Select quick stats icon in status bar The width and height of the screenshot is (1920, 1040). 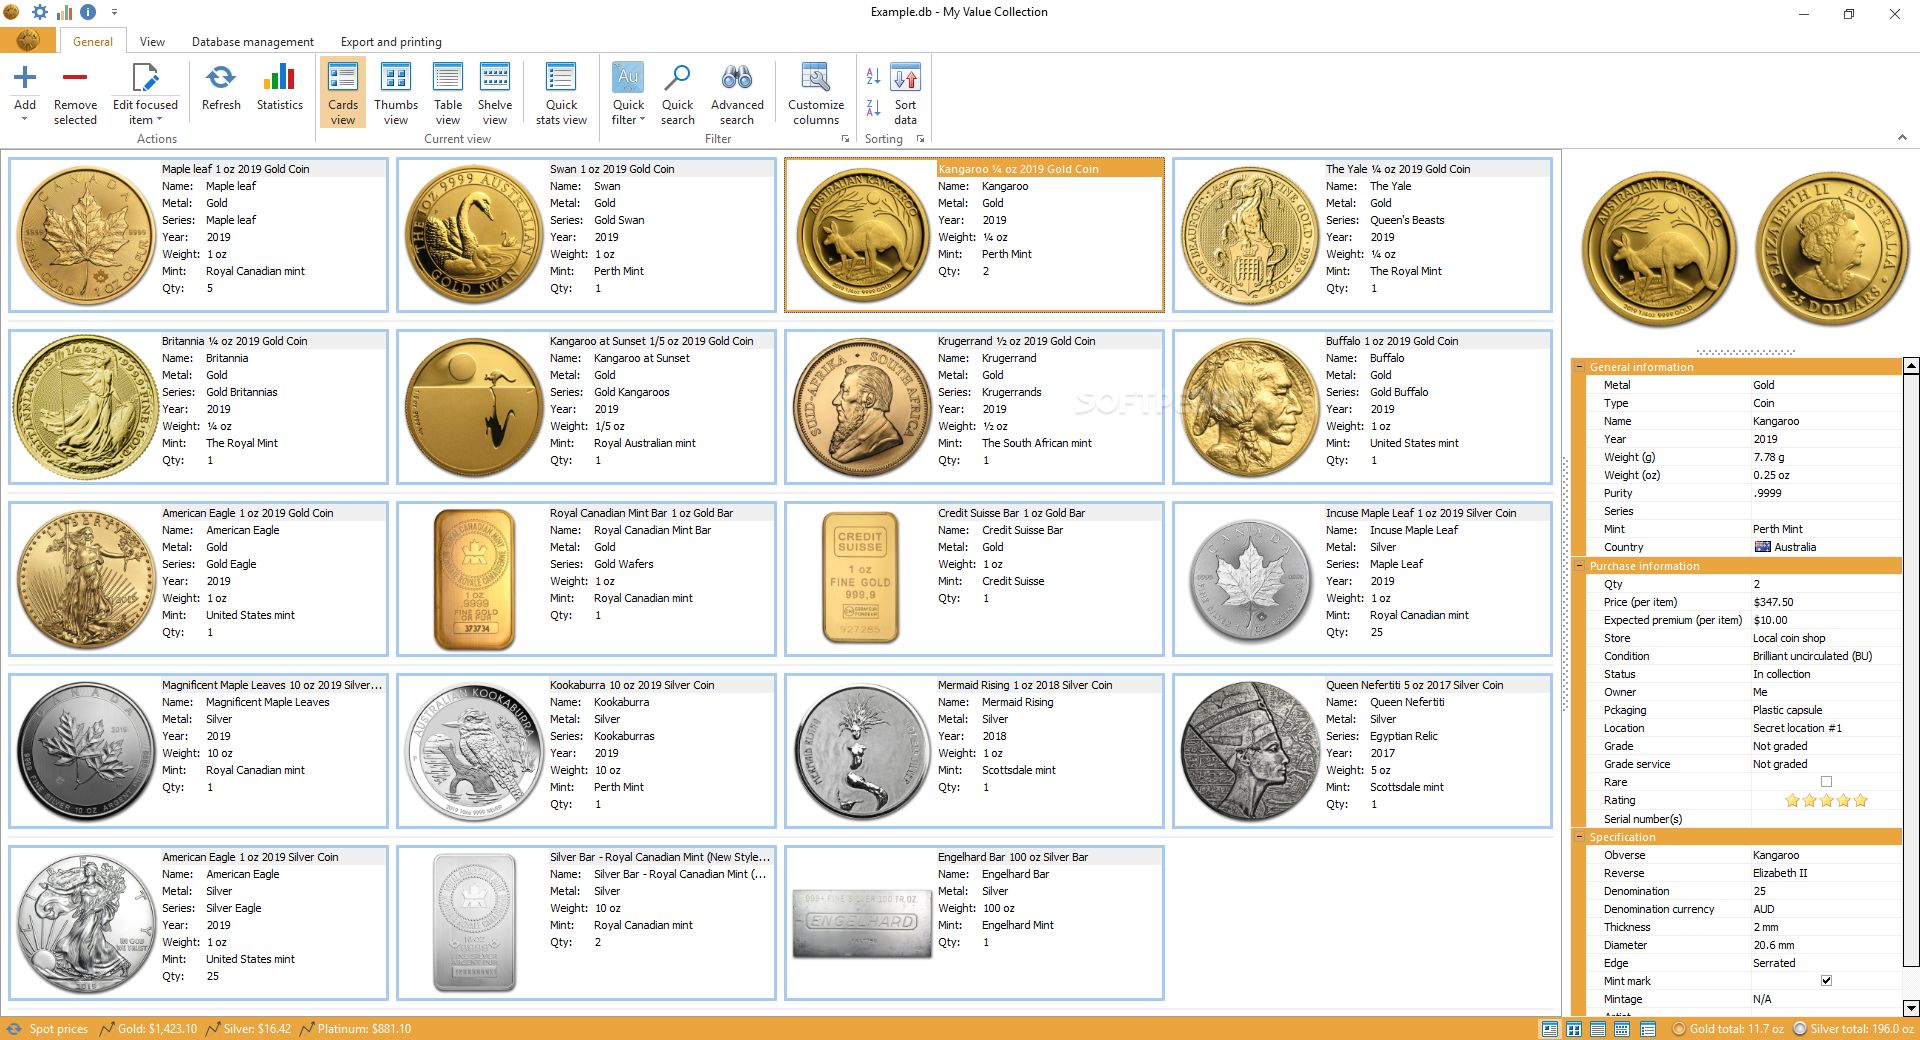point(1648,1029)
